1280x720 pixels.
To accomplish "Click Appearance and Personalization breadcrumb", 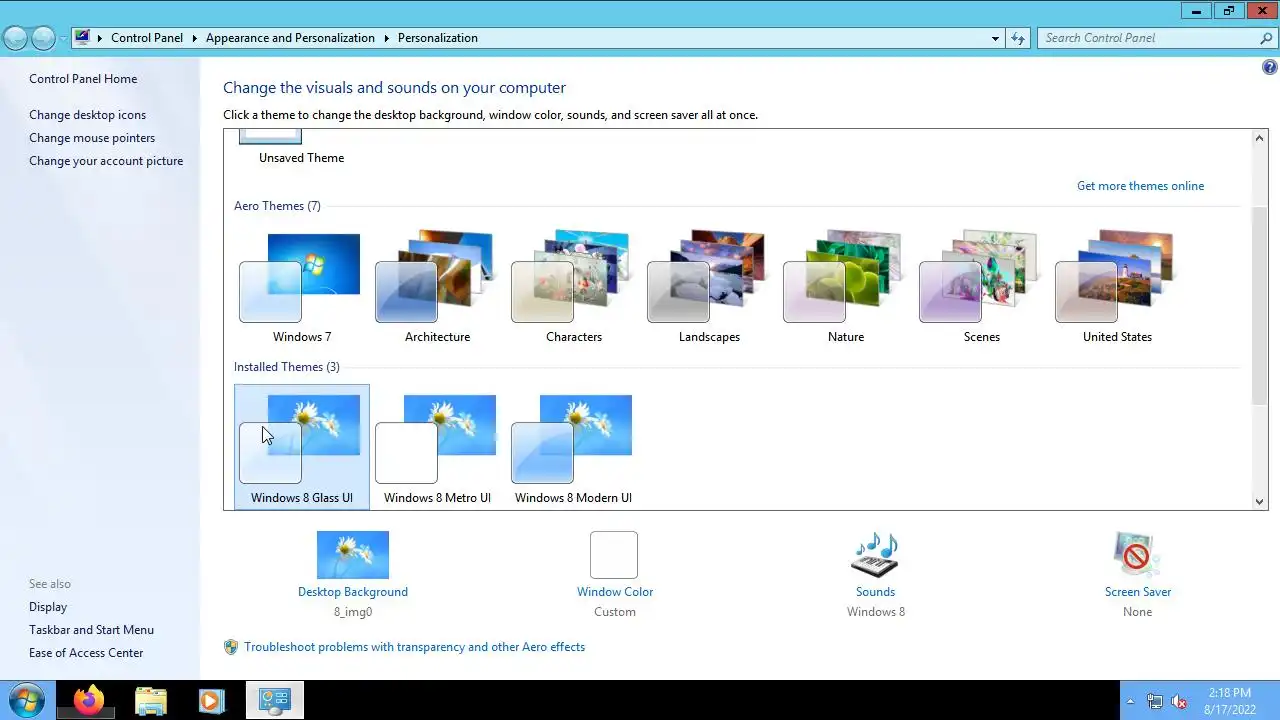I will pyautogui.click(x=290, y=38).
